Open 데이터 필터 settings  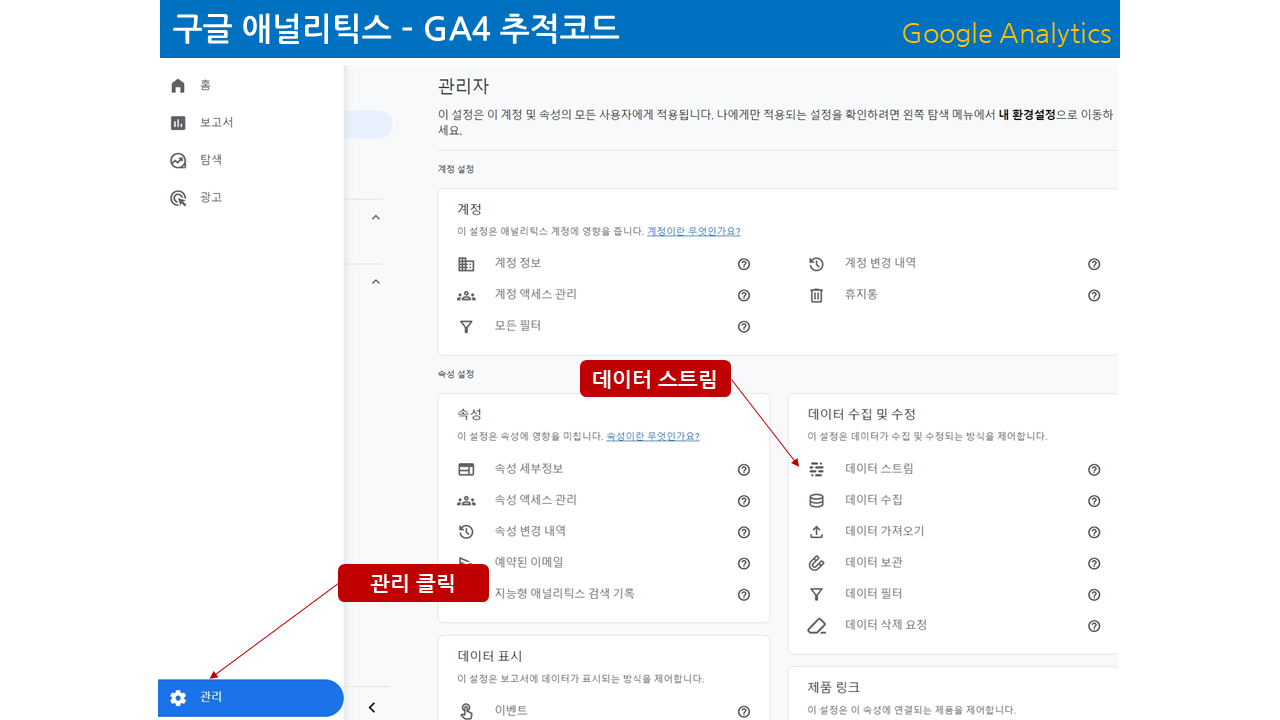(874, 593)
